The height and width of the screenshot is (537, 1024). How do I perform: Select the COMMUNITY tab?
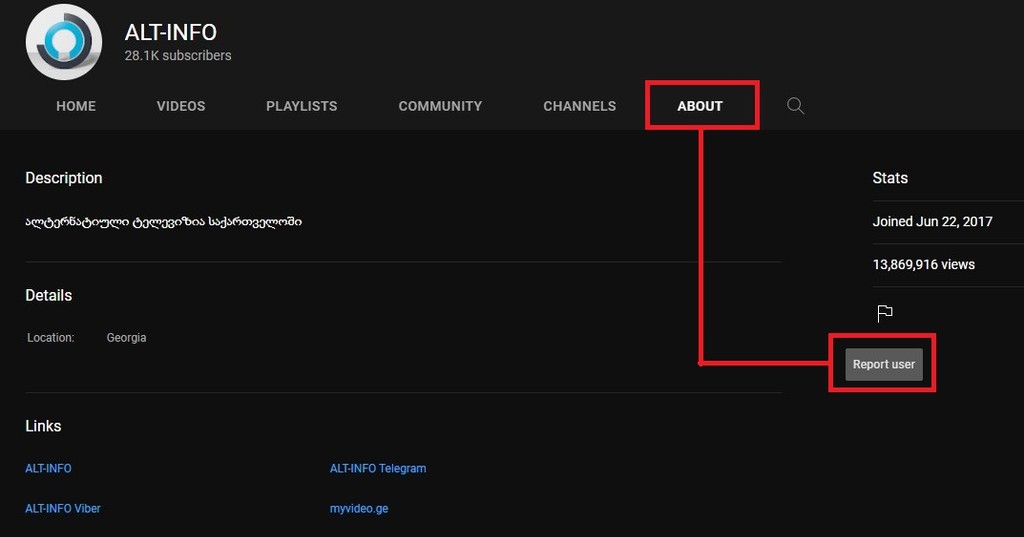click(x=440, y=106)
